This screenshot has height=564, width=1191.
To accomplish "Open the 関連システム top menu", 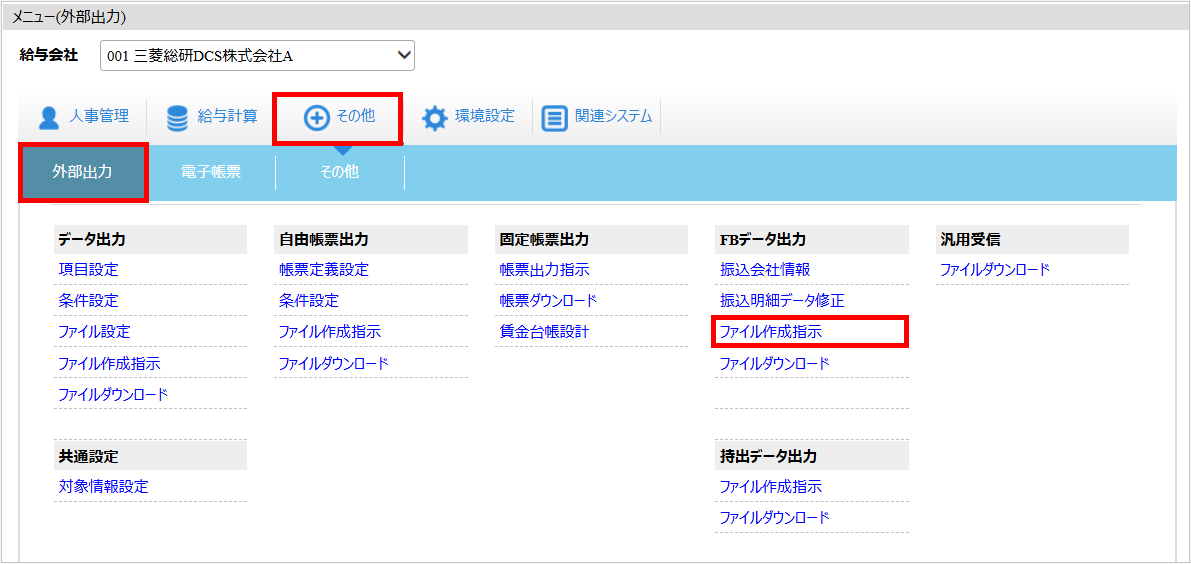I will pyautogui.click(x=614, y=116).
